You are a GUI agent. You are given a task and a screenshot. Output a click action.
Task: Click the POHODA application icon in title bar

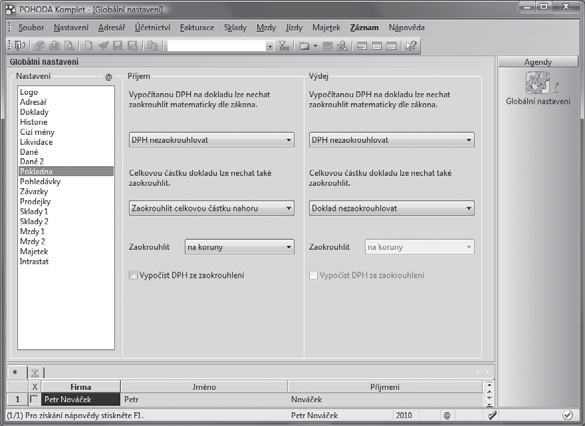click(10, 9)
